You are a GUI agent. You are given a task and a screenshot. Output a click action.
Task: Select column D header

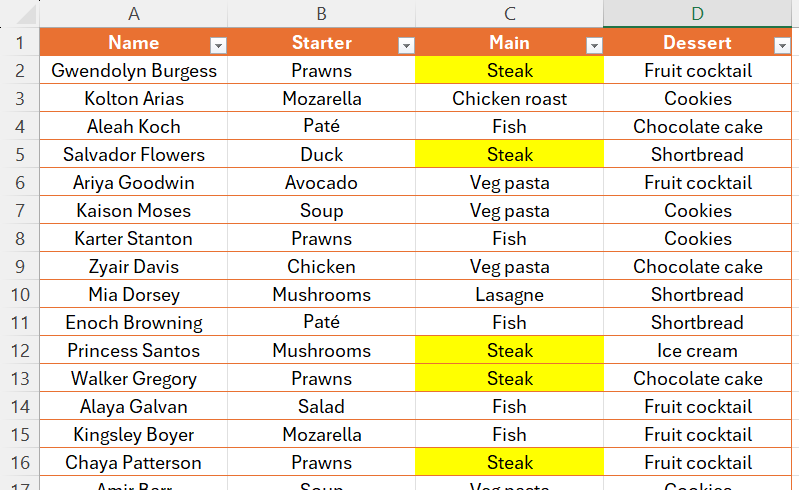pyautogui.click(x=697, y=14)
